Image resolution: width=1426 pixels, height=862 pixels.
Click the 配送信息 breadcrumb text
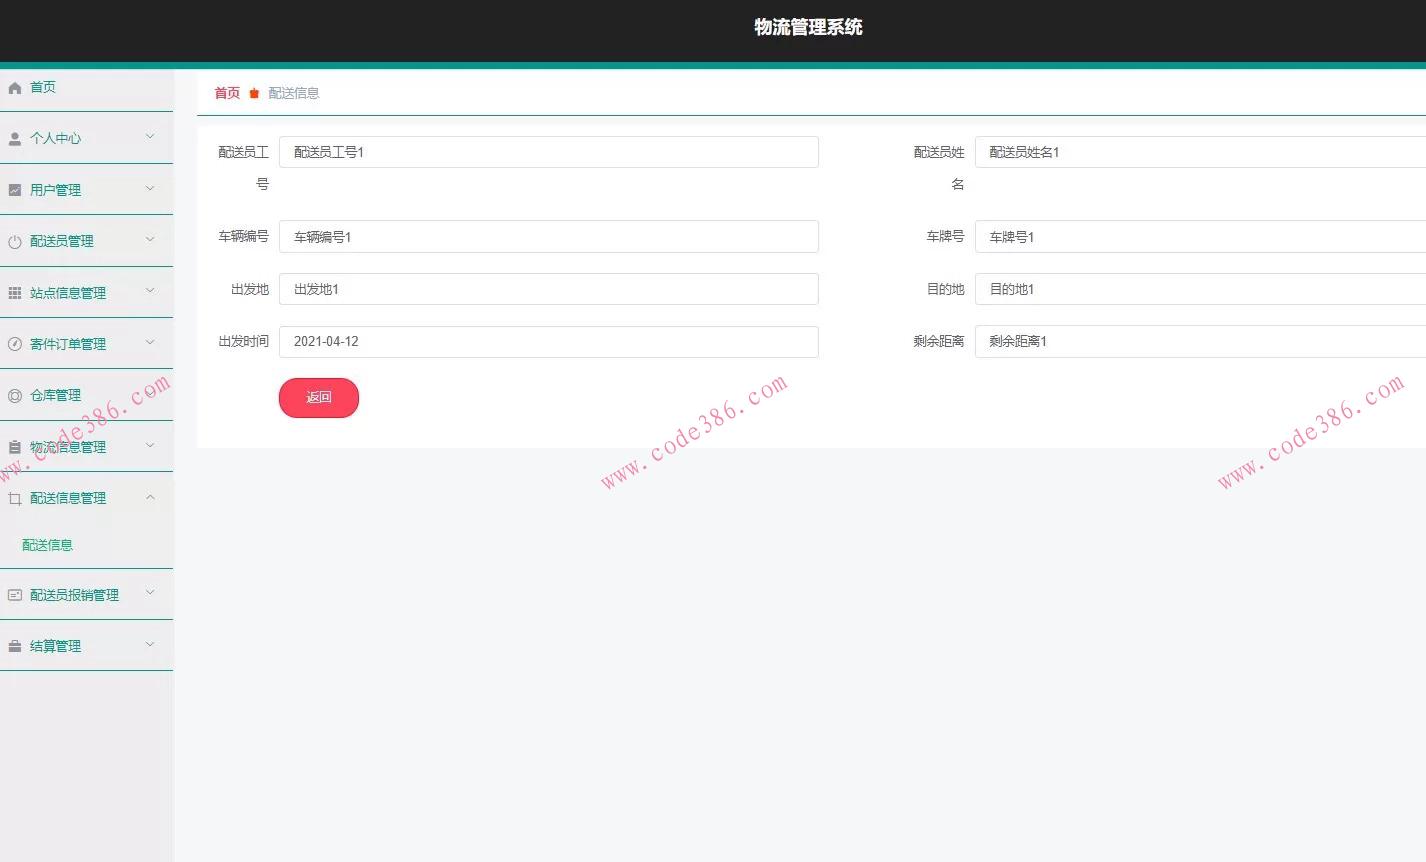coord(294,93)
